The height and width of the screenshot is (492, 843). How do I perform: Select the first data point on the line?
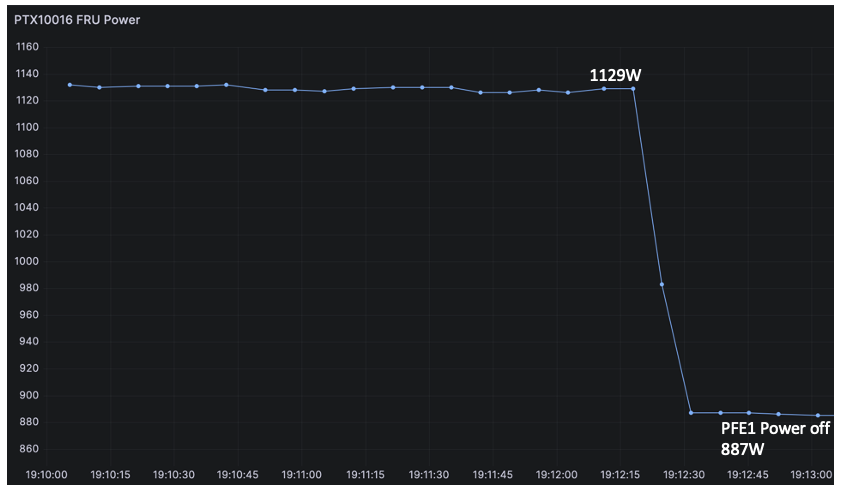coord(70,85)
